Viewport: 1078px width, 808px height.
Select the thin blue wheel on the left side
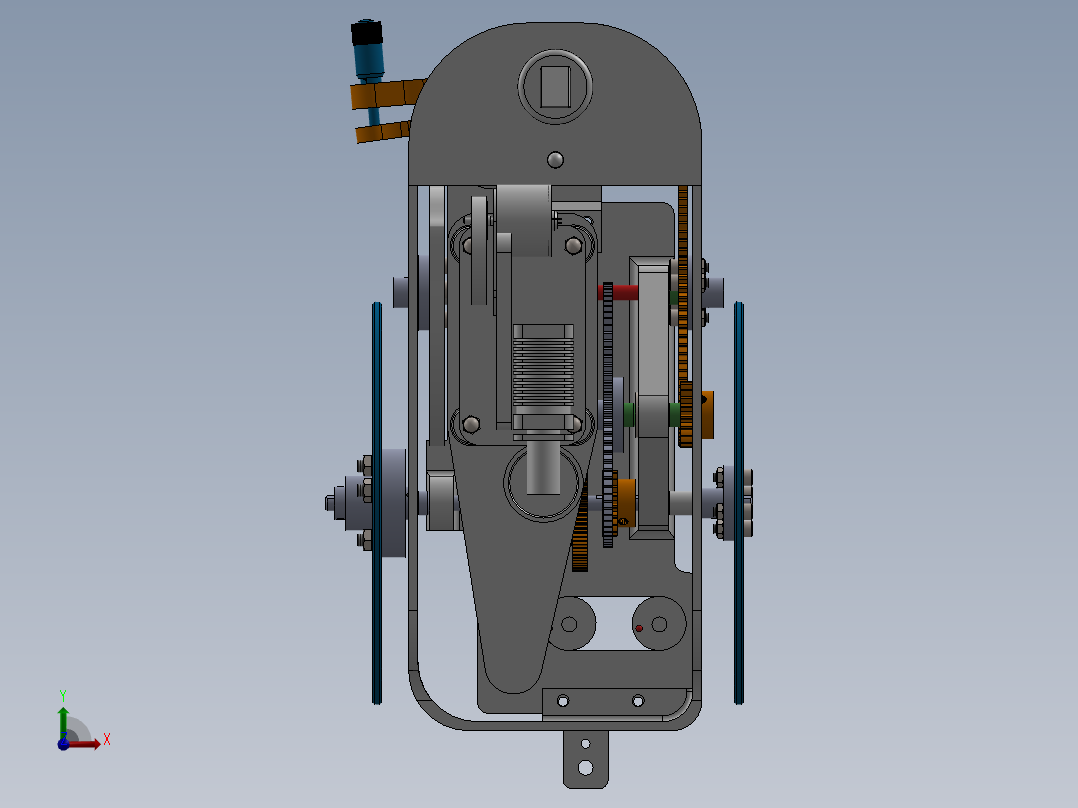click(377, 503)
